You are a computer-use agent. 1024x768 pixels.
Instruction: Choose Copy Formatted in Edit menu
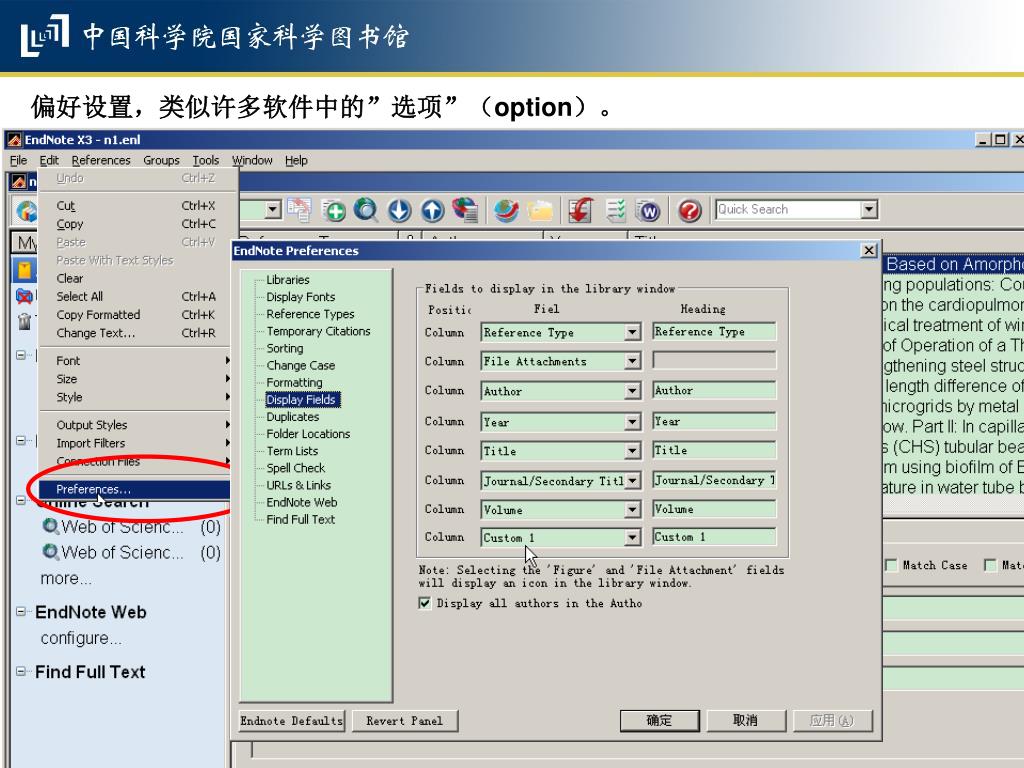pyautogui.click(x=135, y=315)
